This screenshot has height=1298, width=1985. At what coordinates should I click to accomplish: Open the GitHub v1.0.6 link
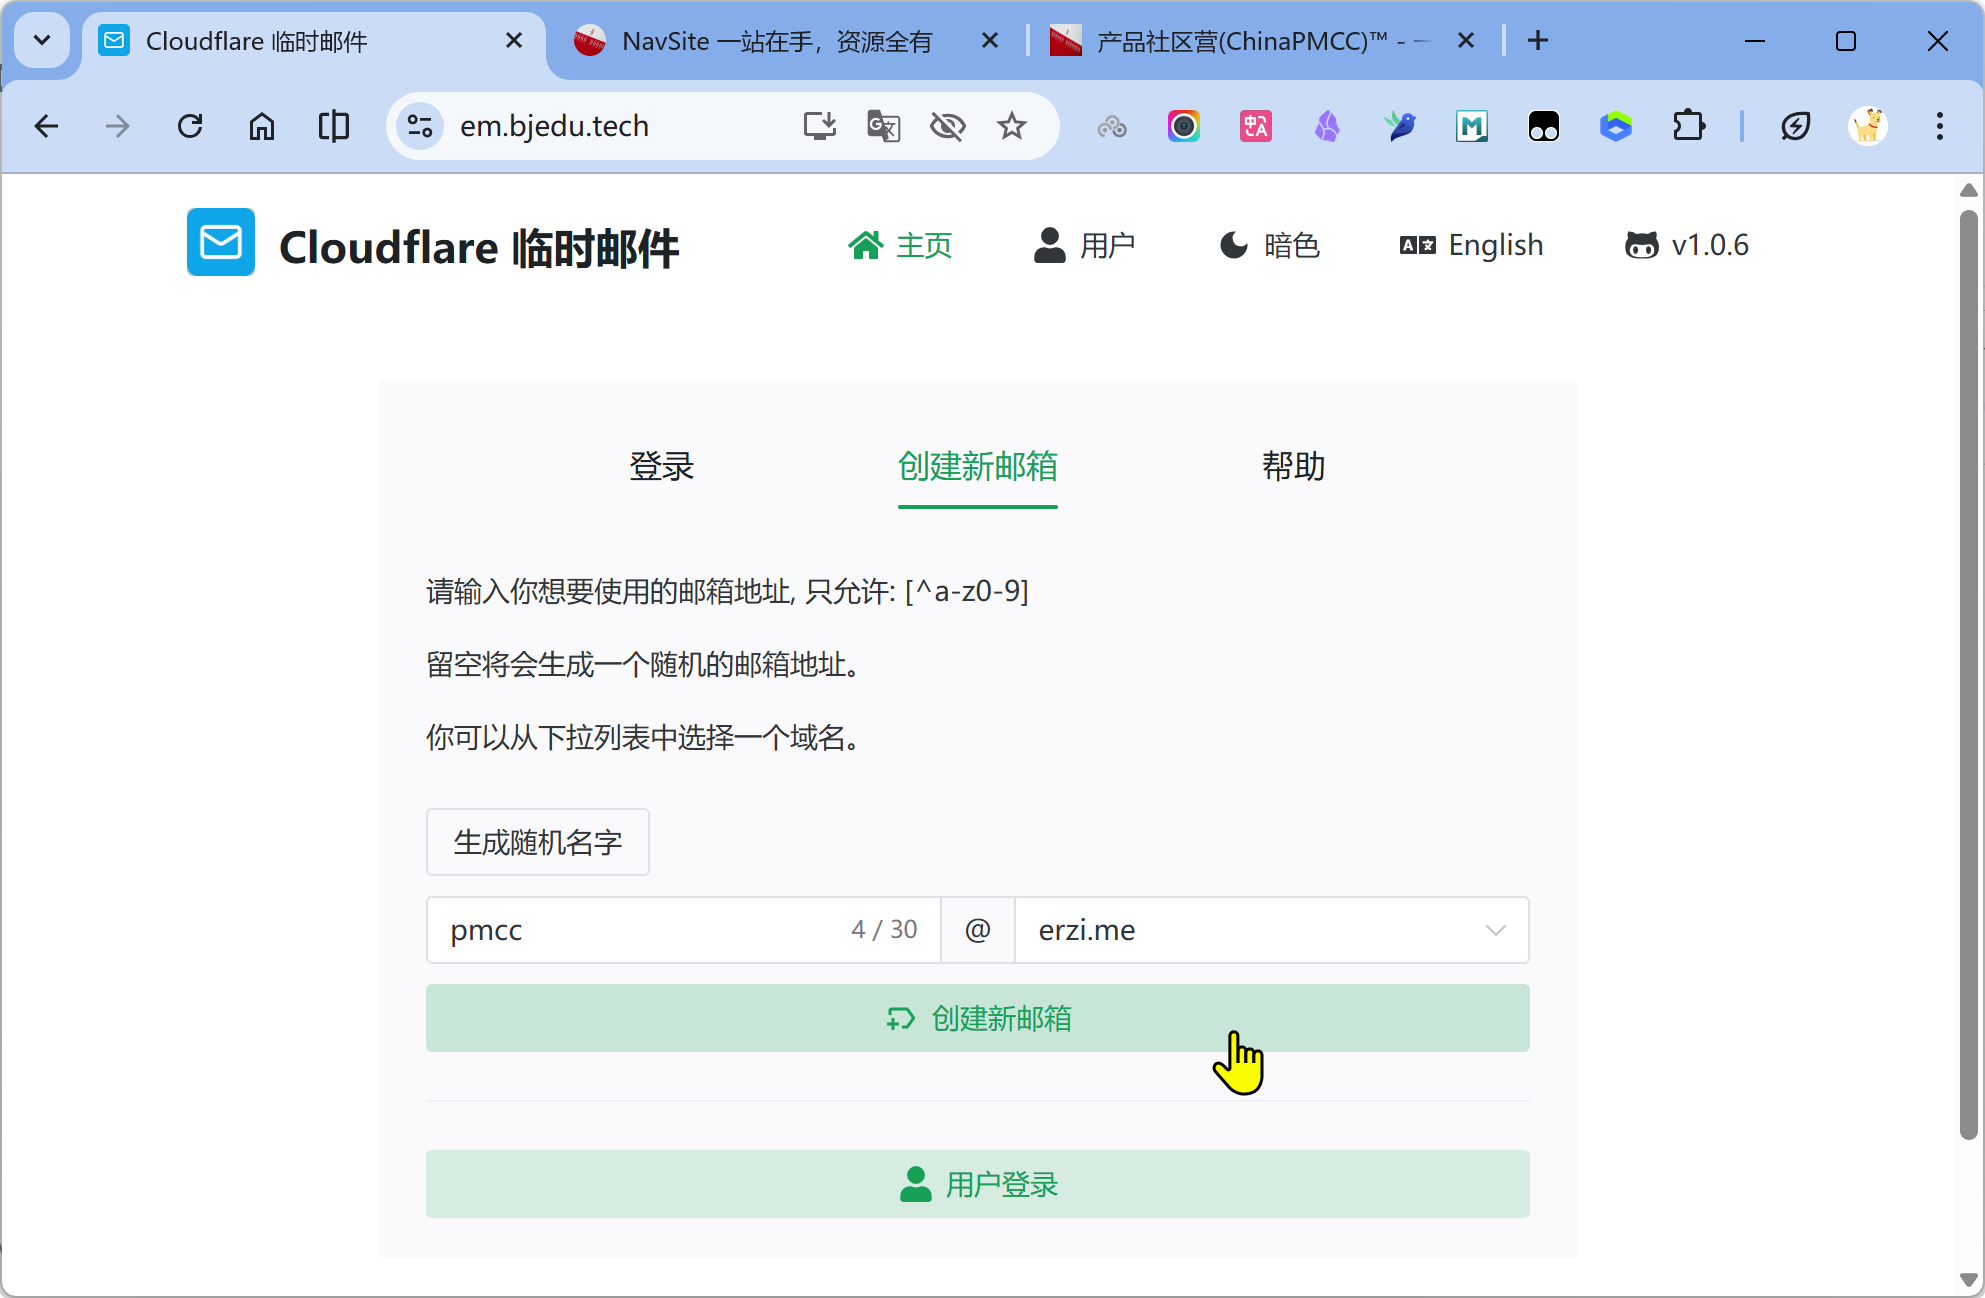pos(1687,245)
